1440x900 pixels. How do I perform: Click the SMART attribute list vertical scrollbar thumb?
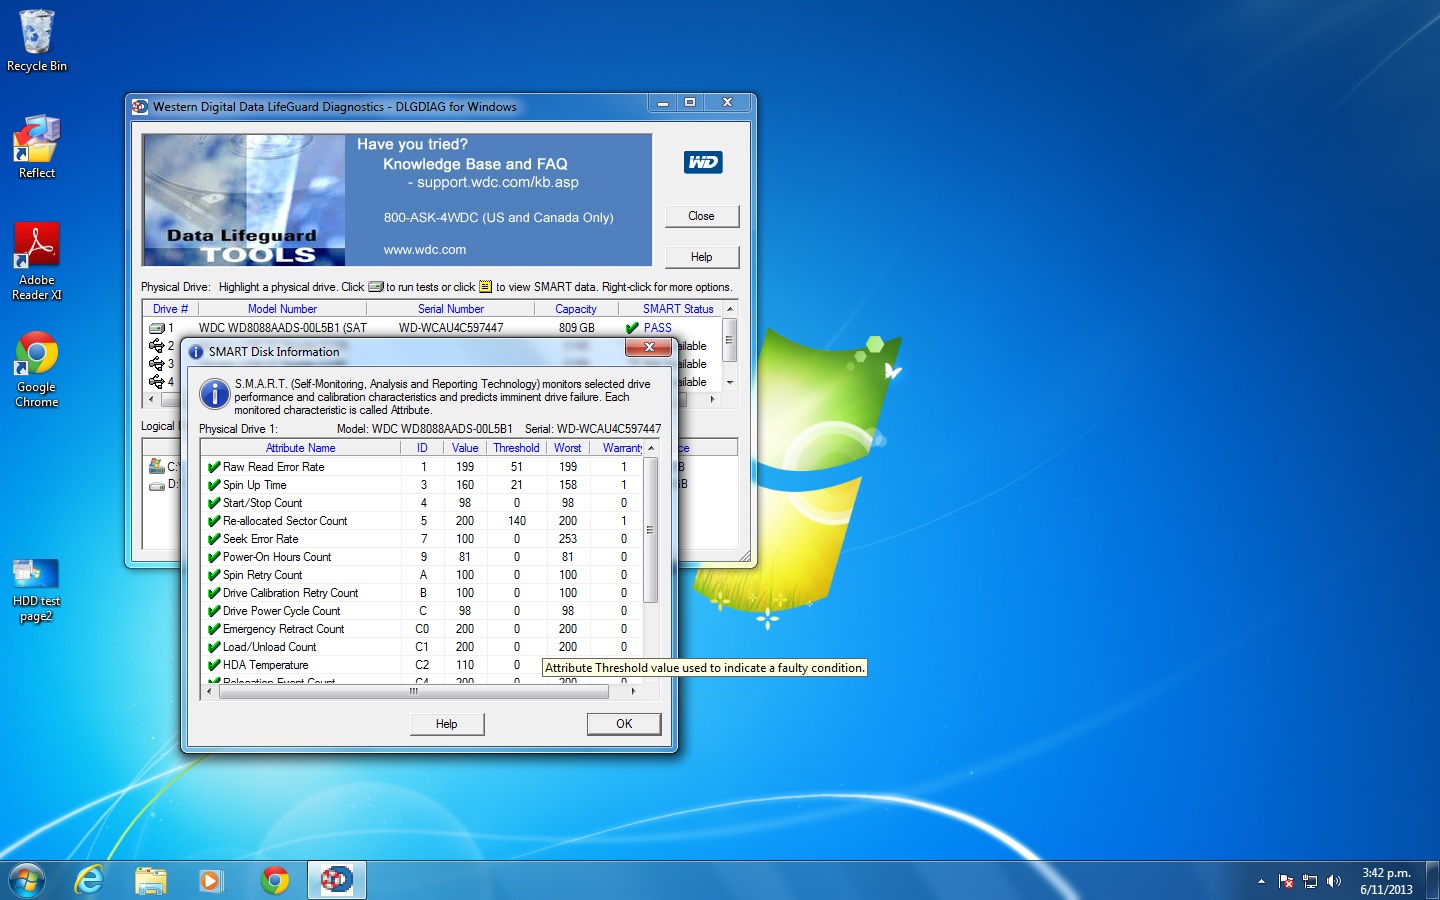point(650,530)
